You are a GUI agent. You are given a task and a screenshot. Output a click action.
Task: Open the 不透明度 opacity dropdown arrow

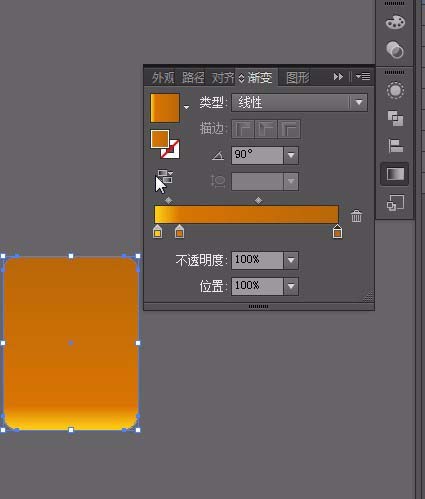tap(291, 260)
